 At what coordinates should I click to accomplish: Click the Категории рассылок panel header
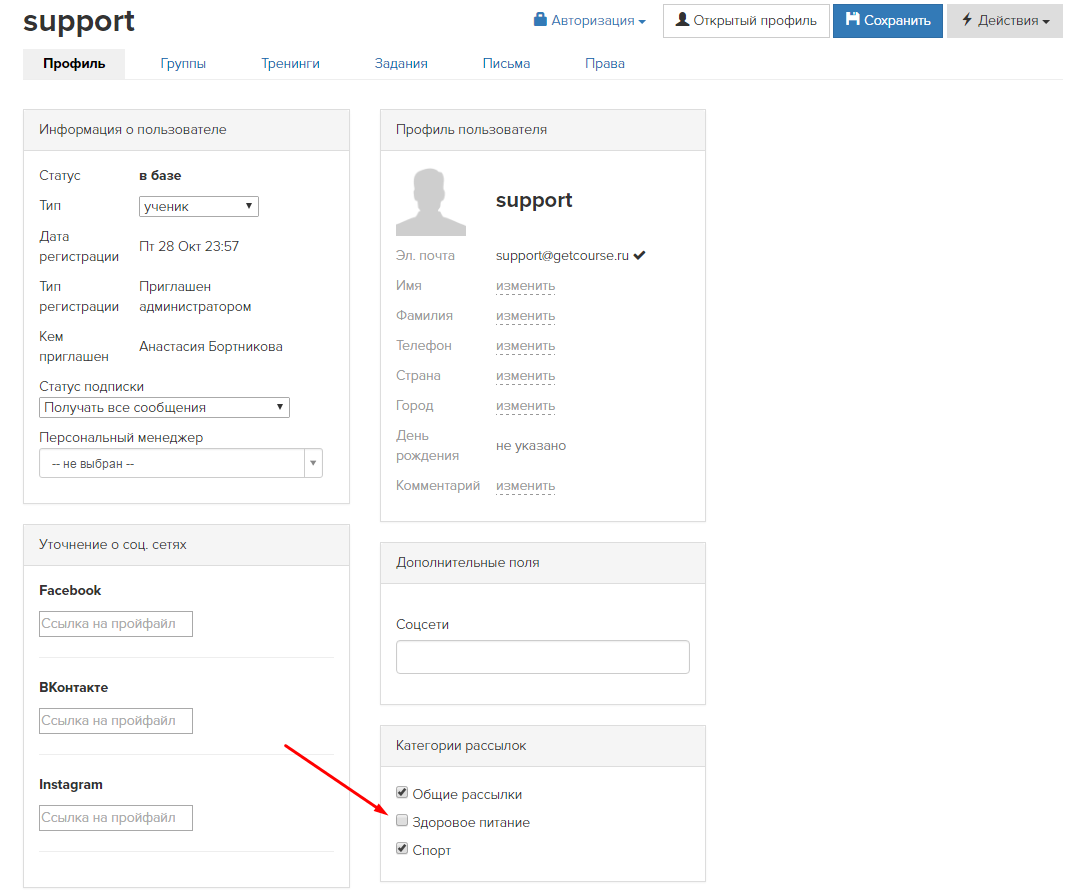click(543, 746)
